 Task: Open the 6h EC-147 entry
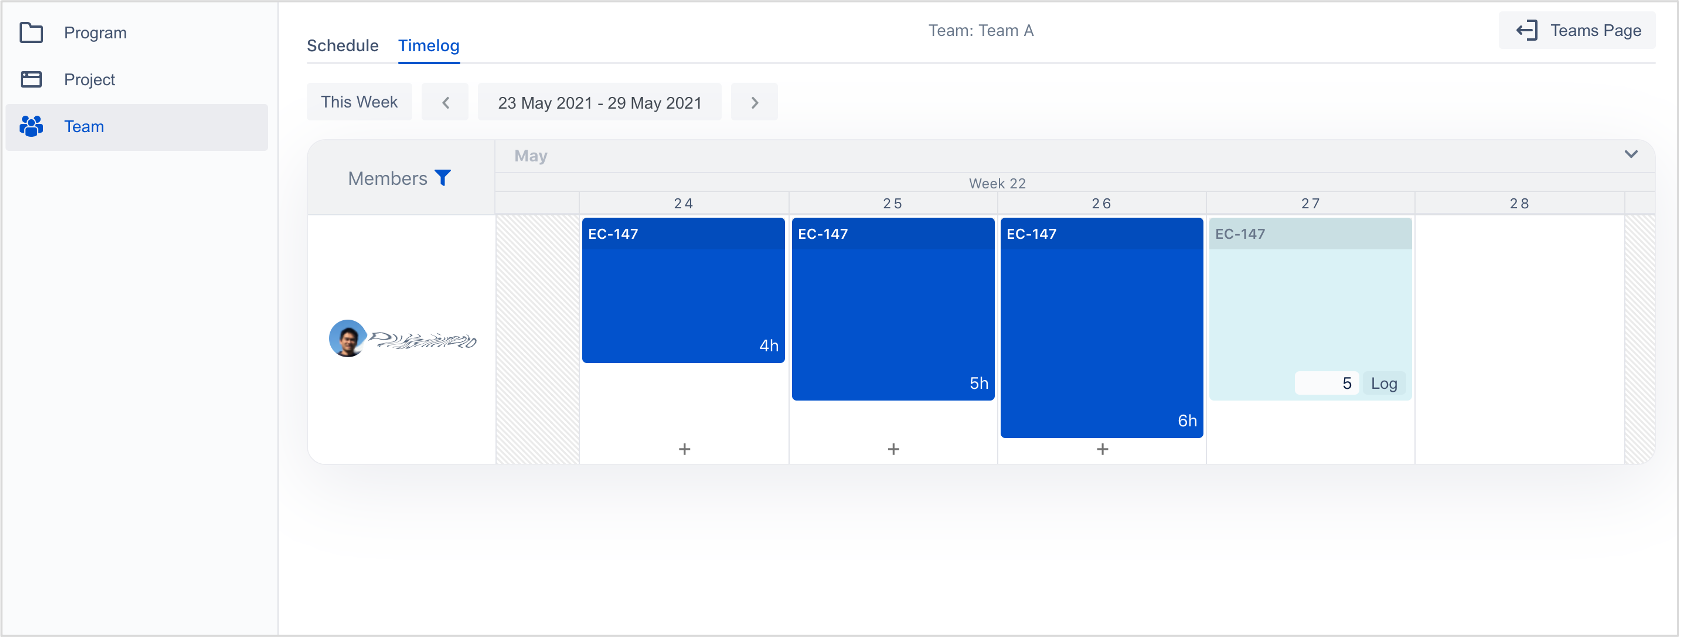coord(1101,330)
